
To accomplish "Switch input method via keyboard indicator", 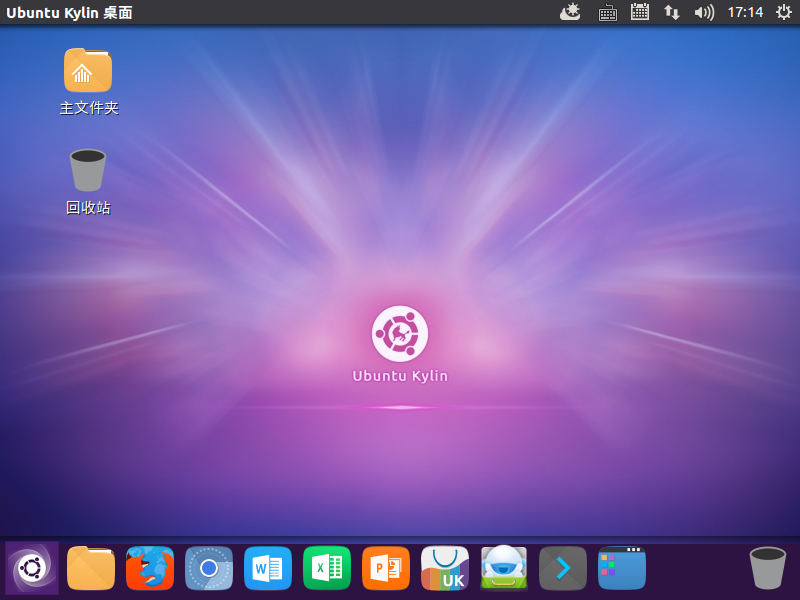I will pos(607,13).
